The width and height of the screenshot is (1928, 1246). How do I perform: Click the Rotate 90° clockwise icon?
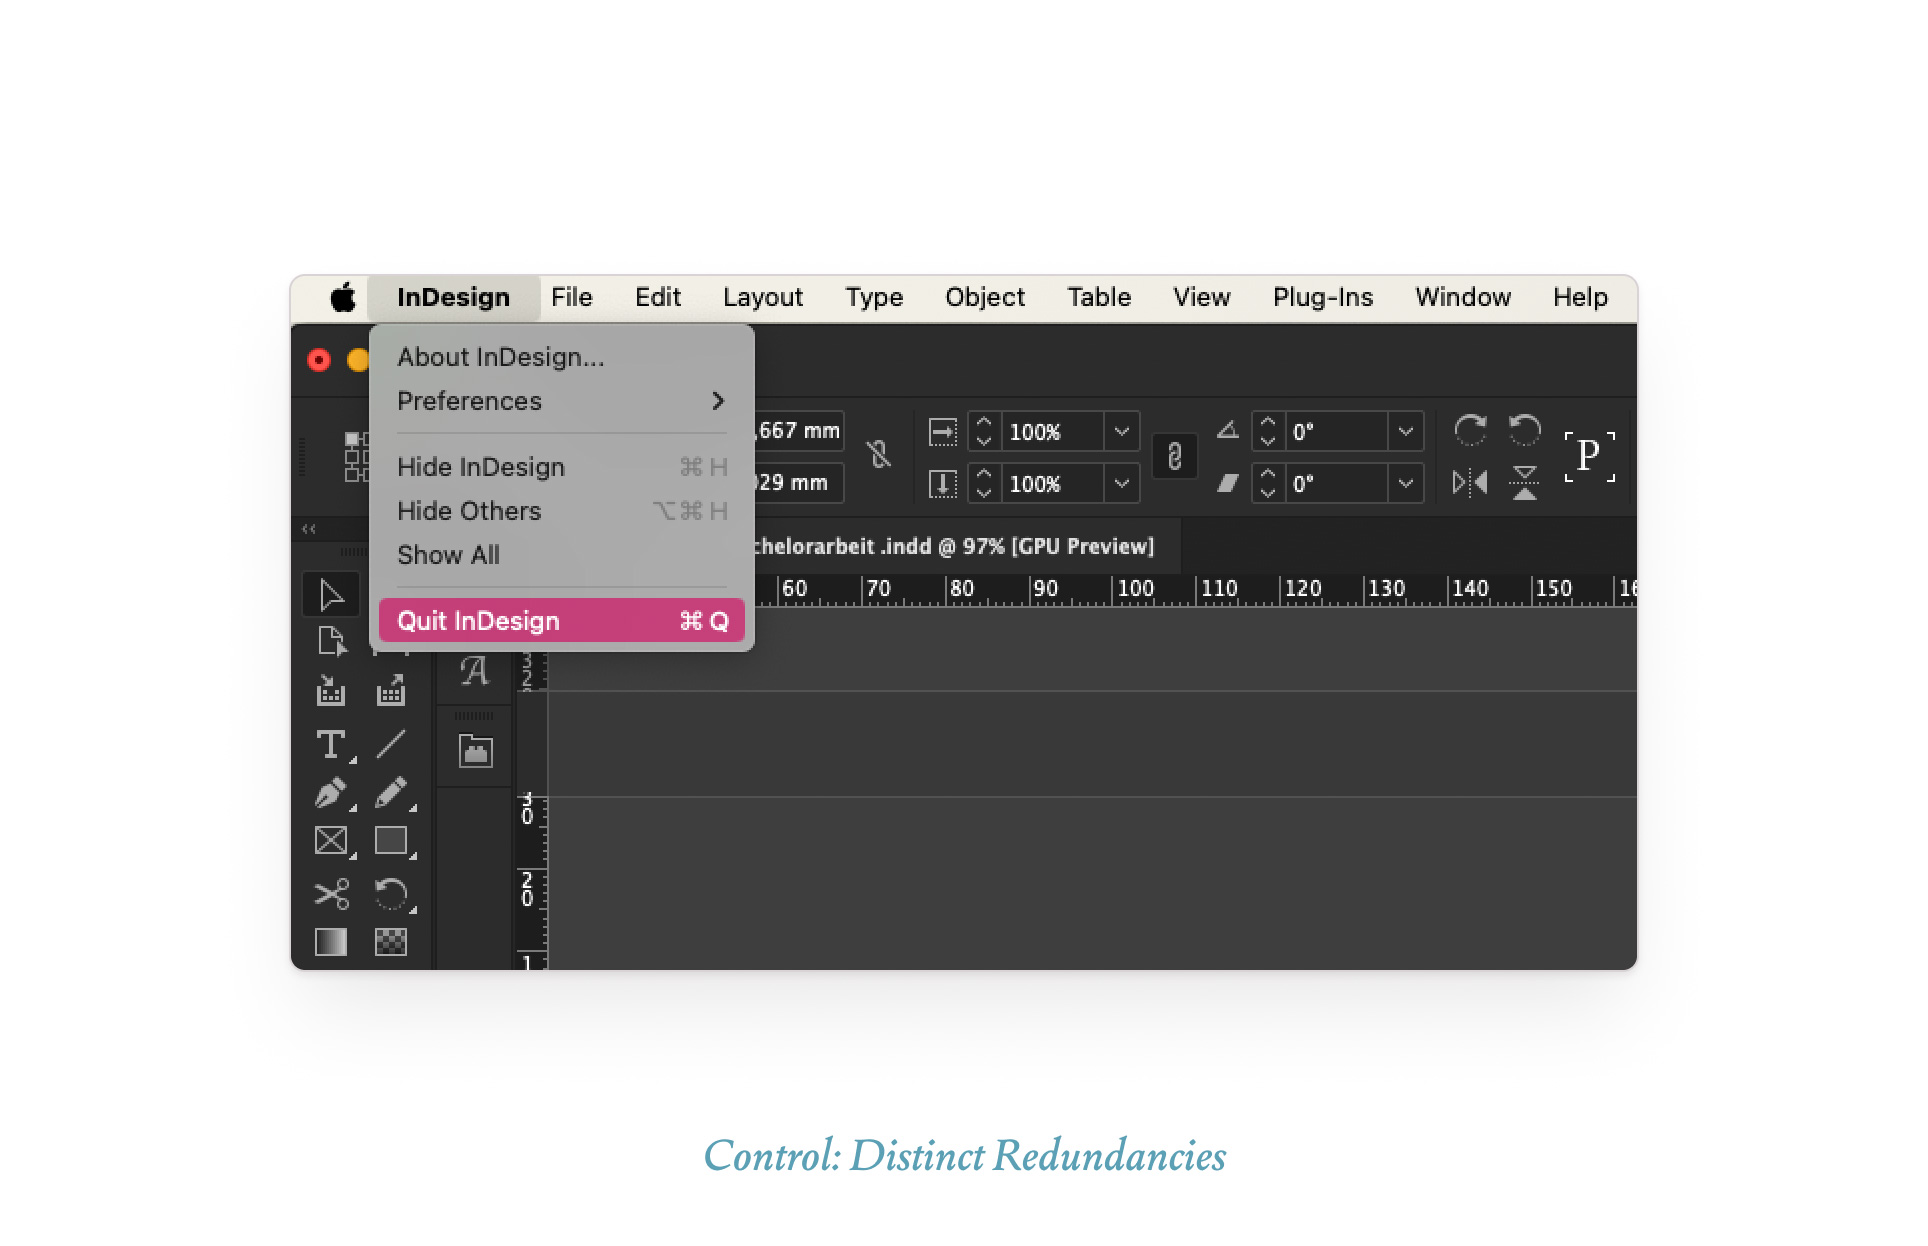(x=1470, y=431)
